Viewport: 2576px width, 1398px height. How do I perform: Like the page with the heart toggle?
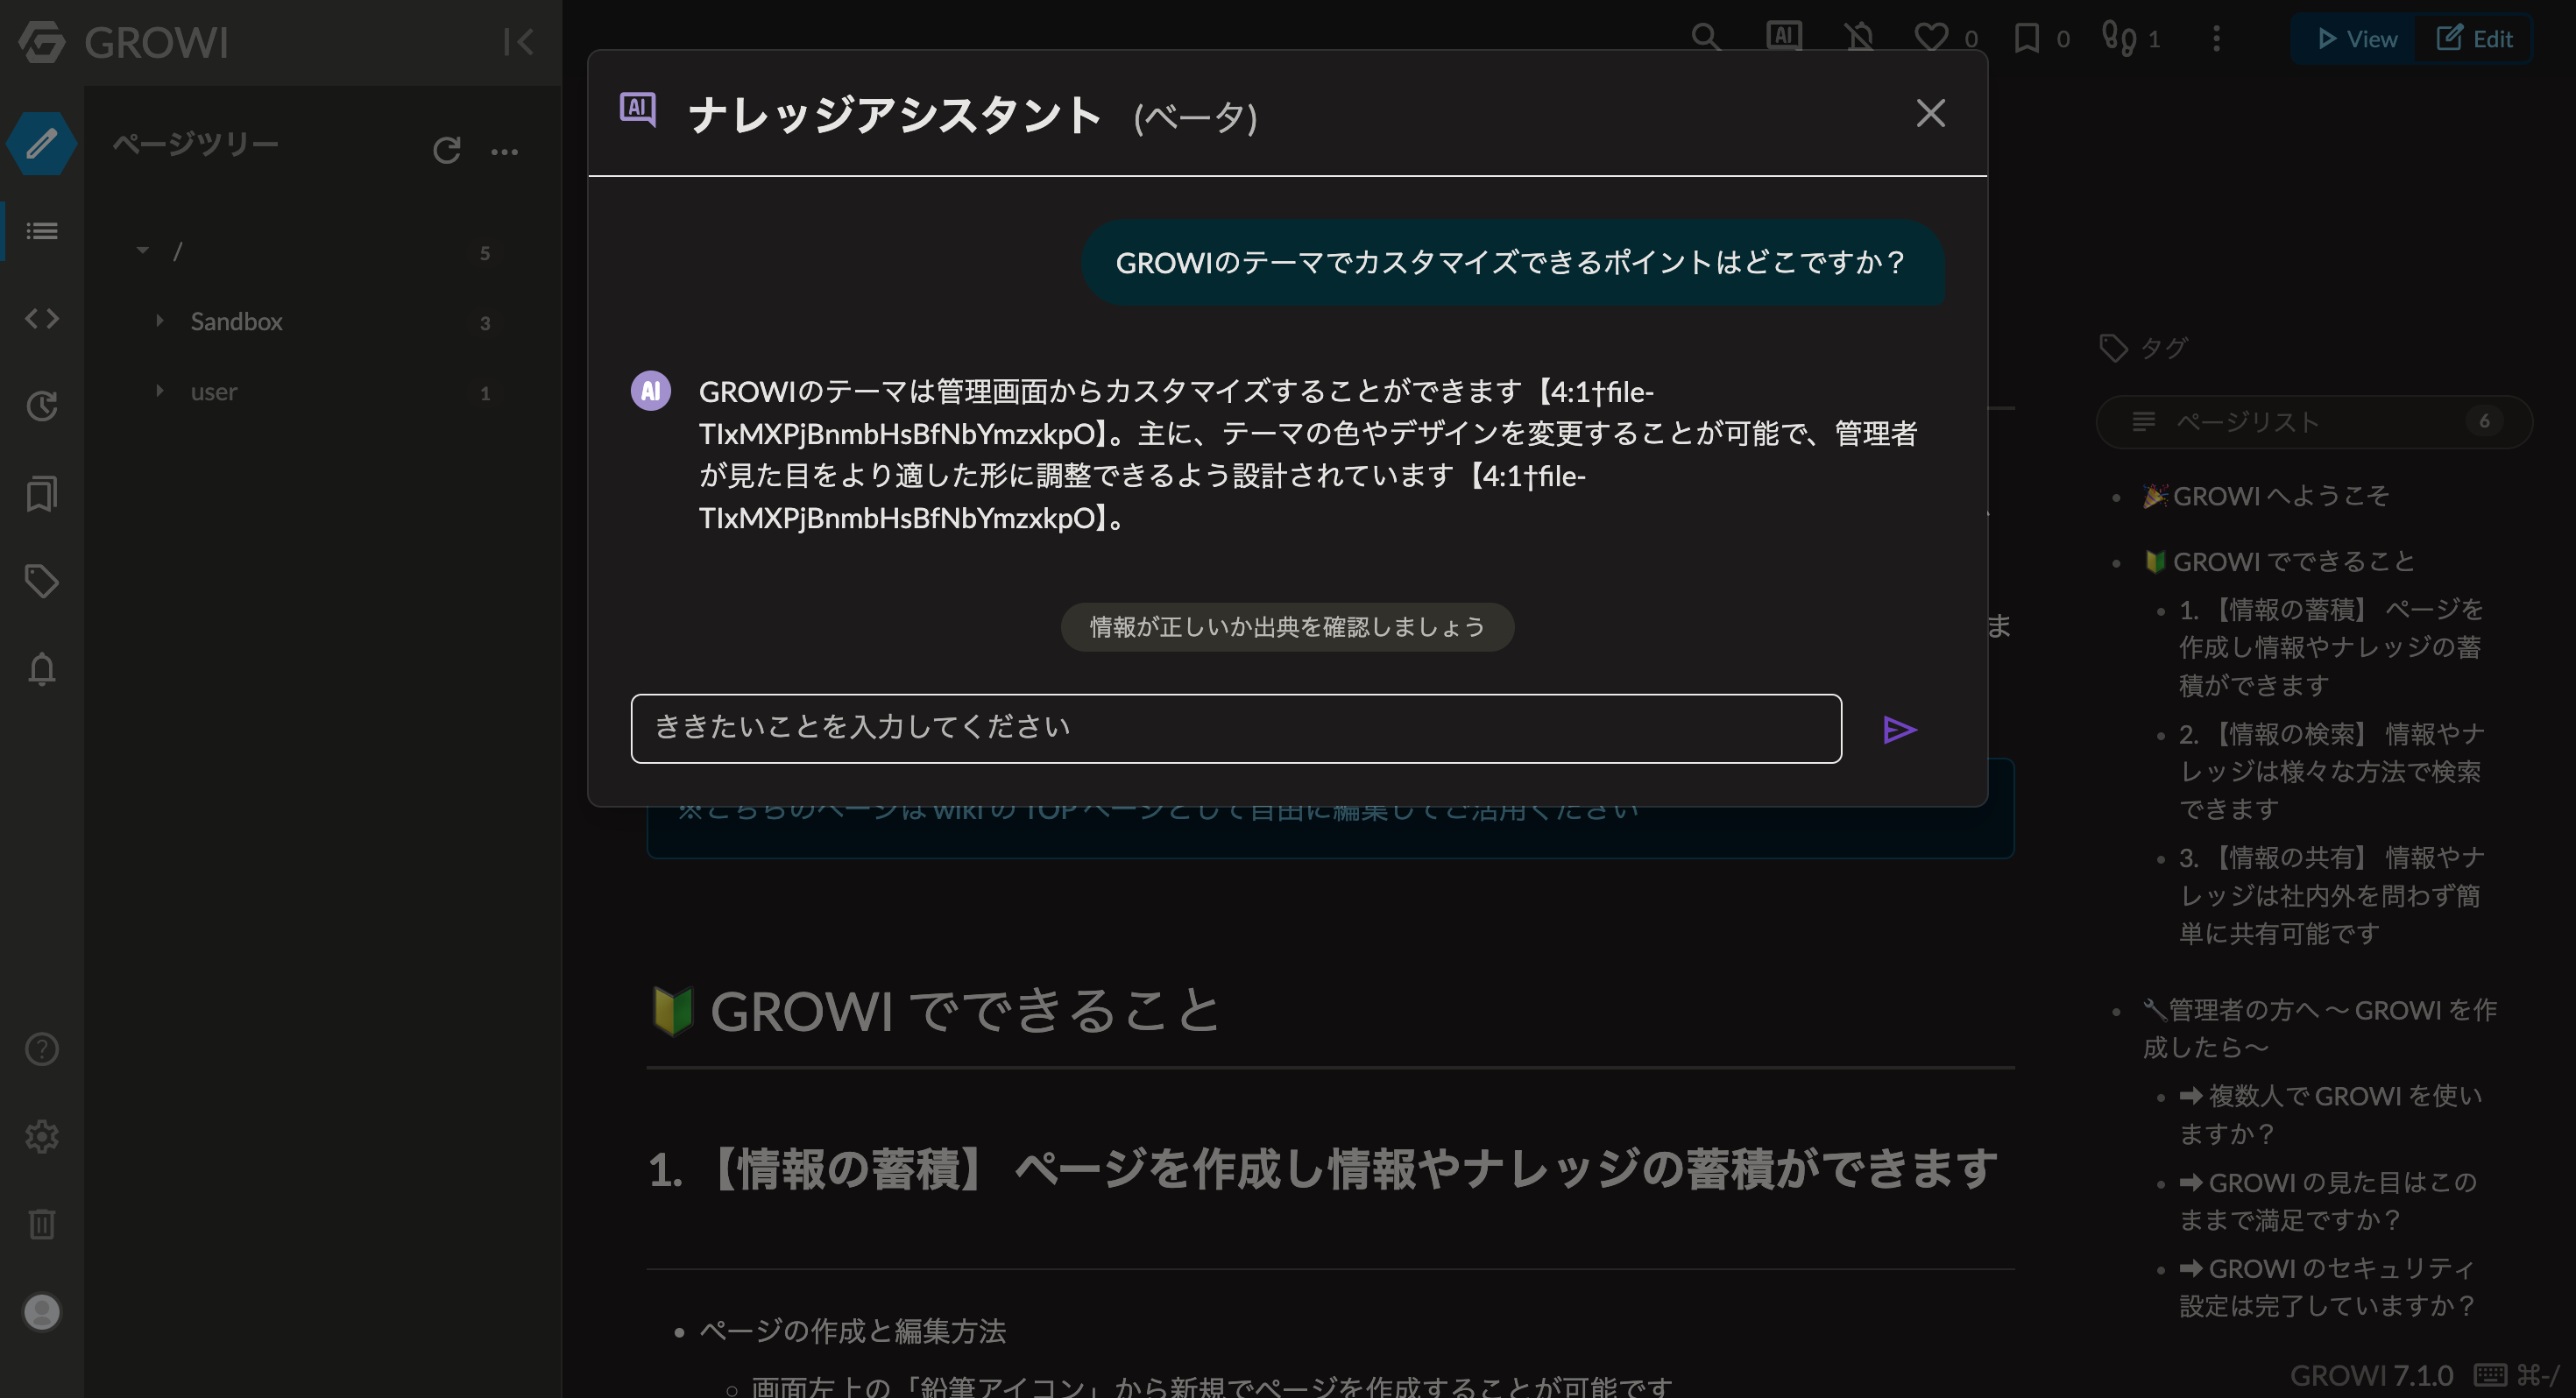[x=1931, y=38]
